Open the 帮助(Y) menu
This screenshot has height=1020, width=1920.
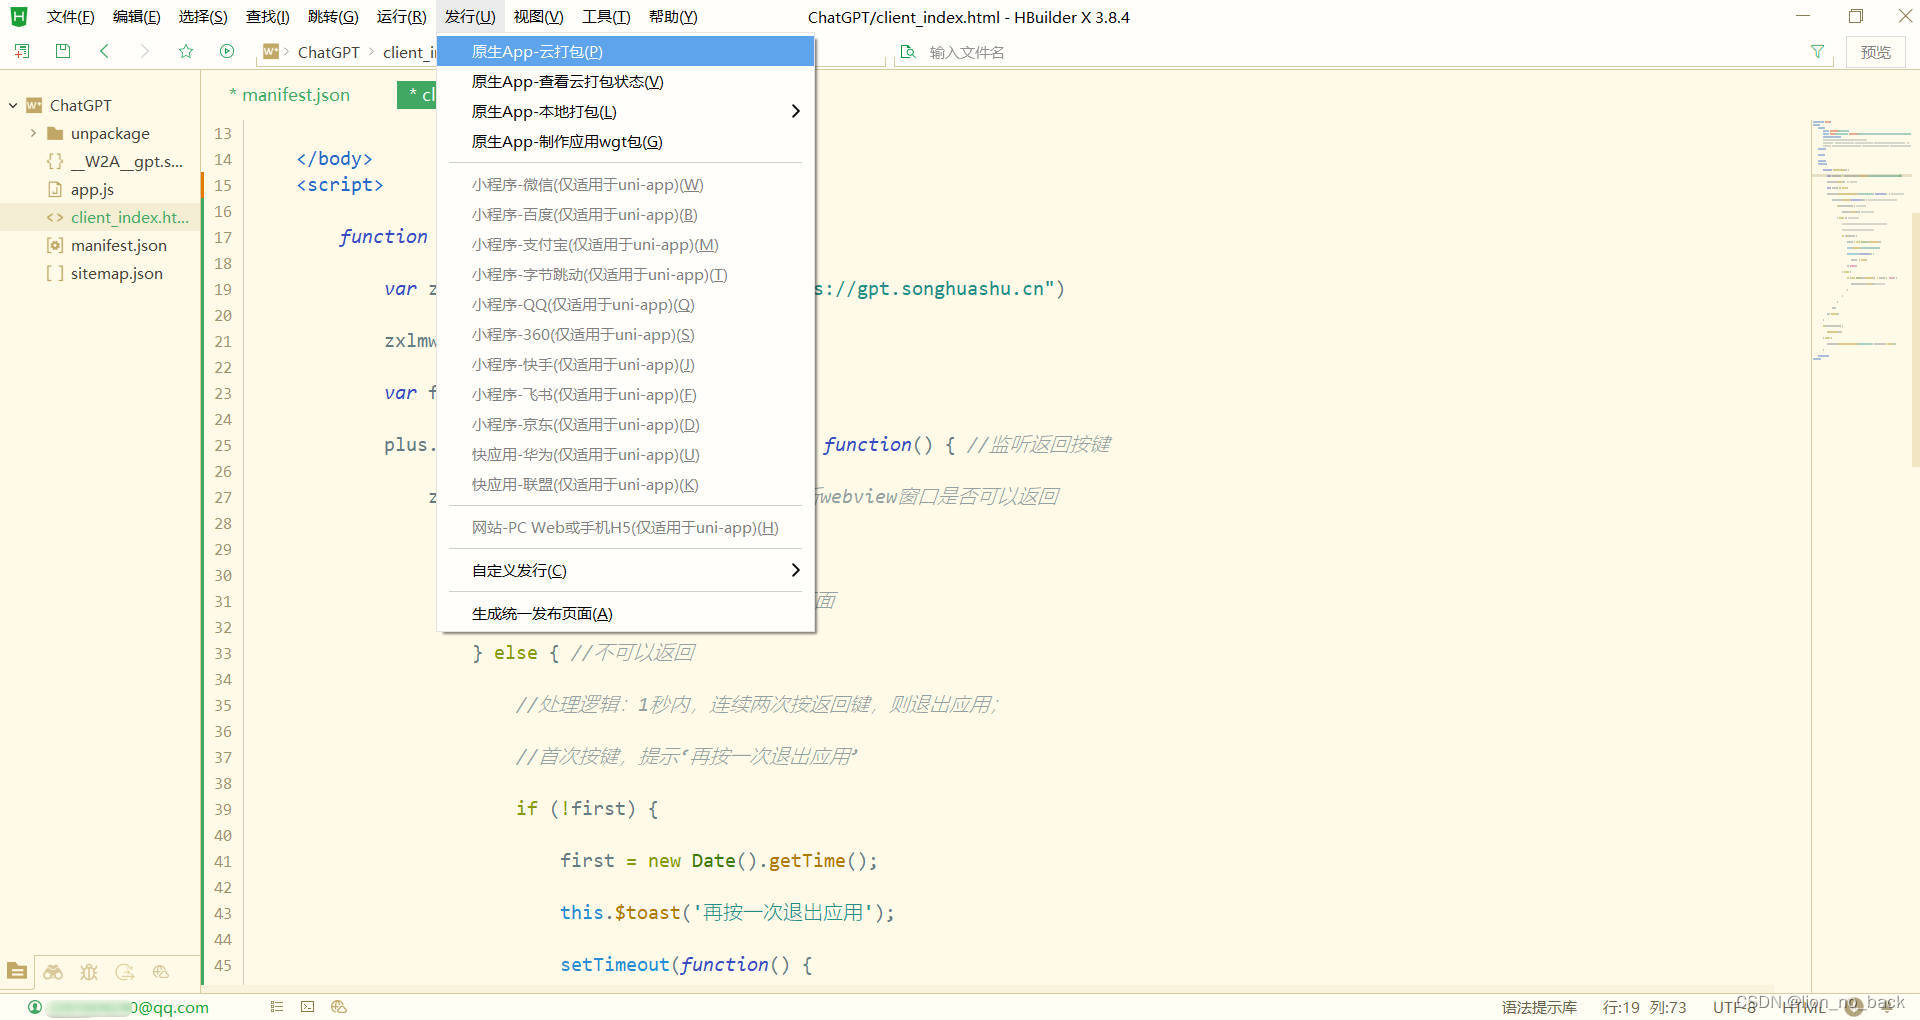tap(673, 17)
